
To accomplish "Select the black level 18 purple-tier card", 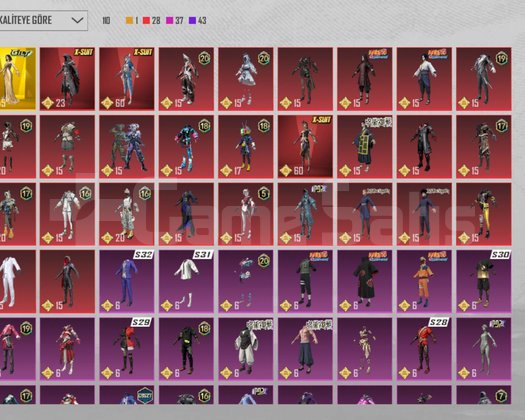I will click(186, 349).
